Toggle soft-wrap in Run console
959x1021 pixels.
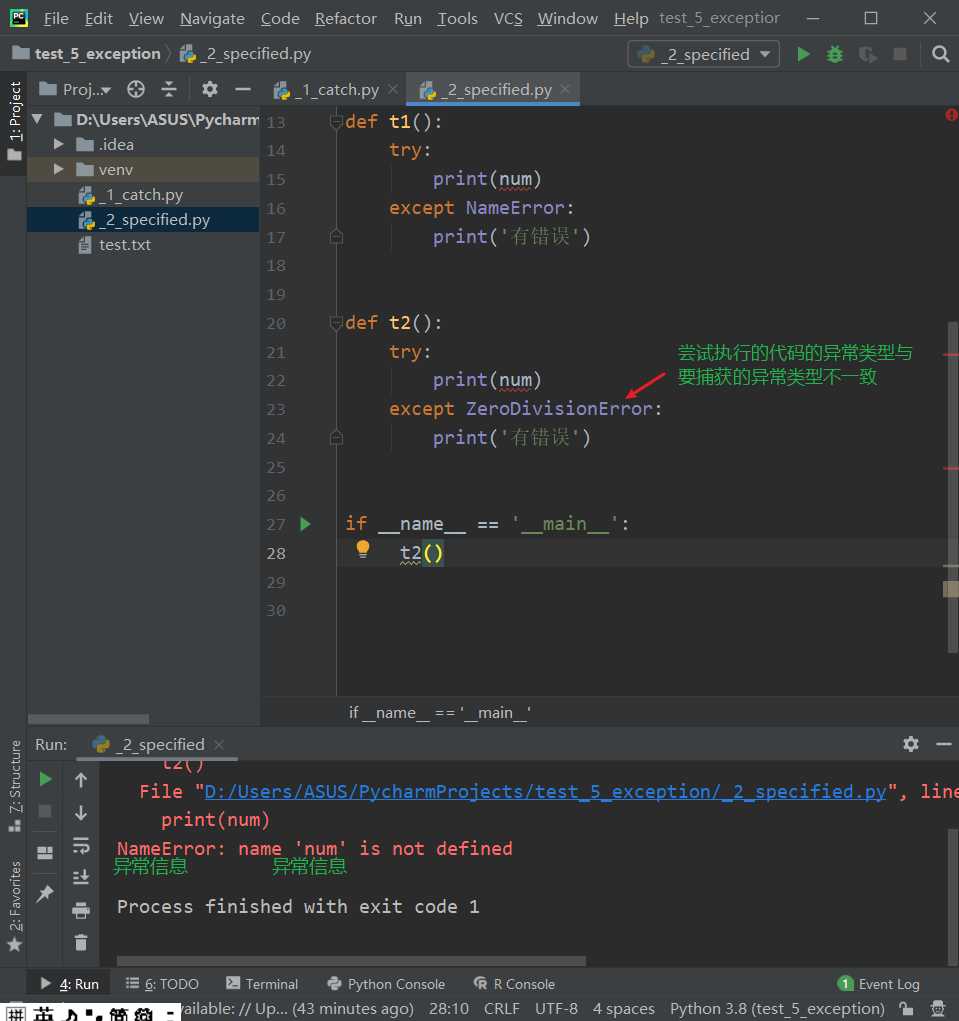point(81,845)
